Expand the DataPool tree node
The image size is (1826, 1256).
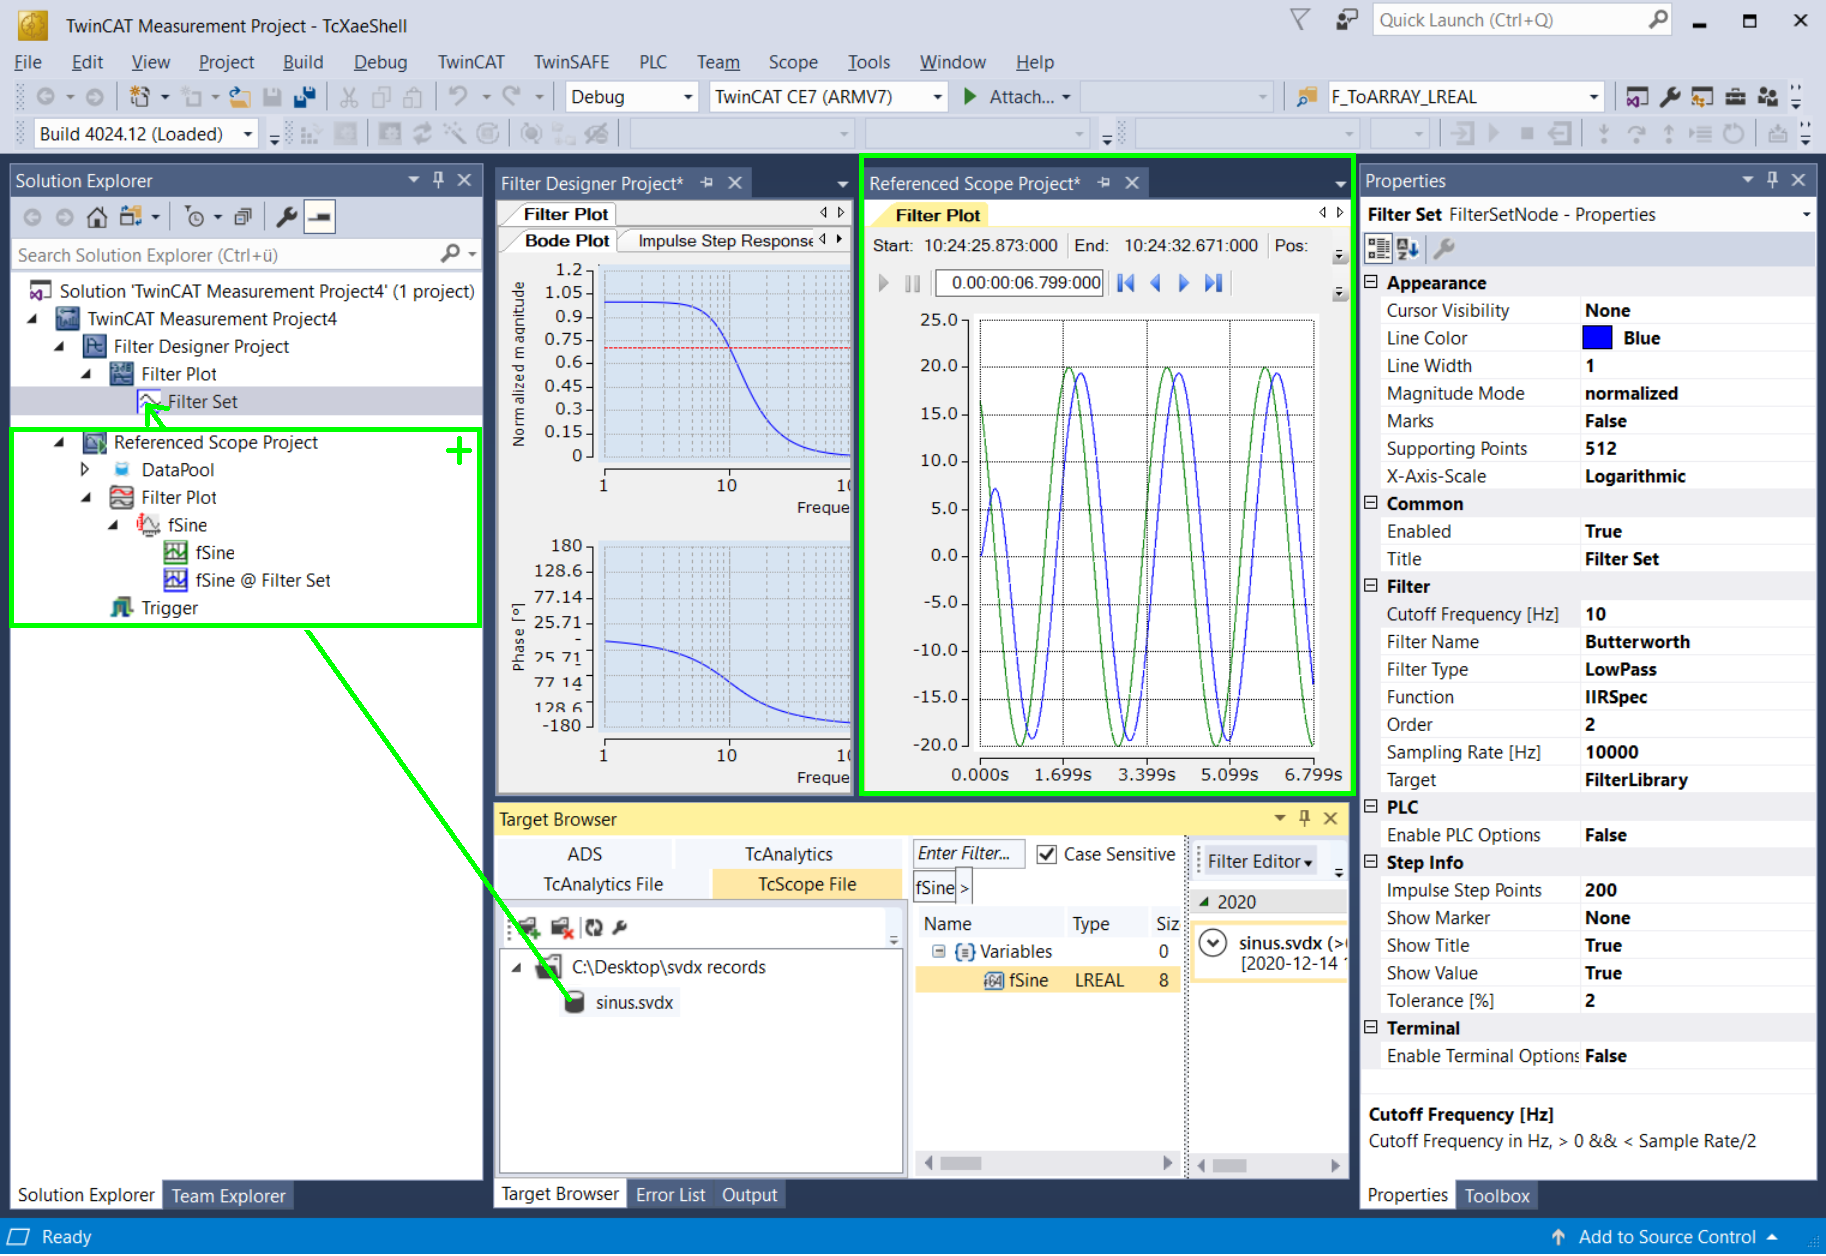click(85, 469)
